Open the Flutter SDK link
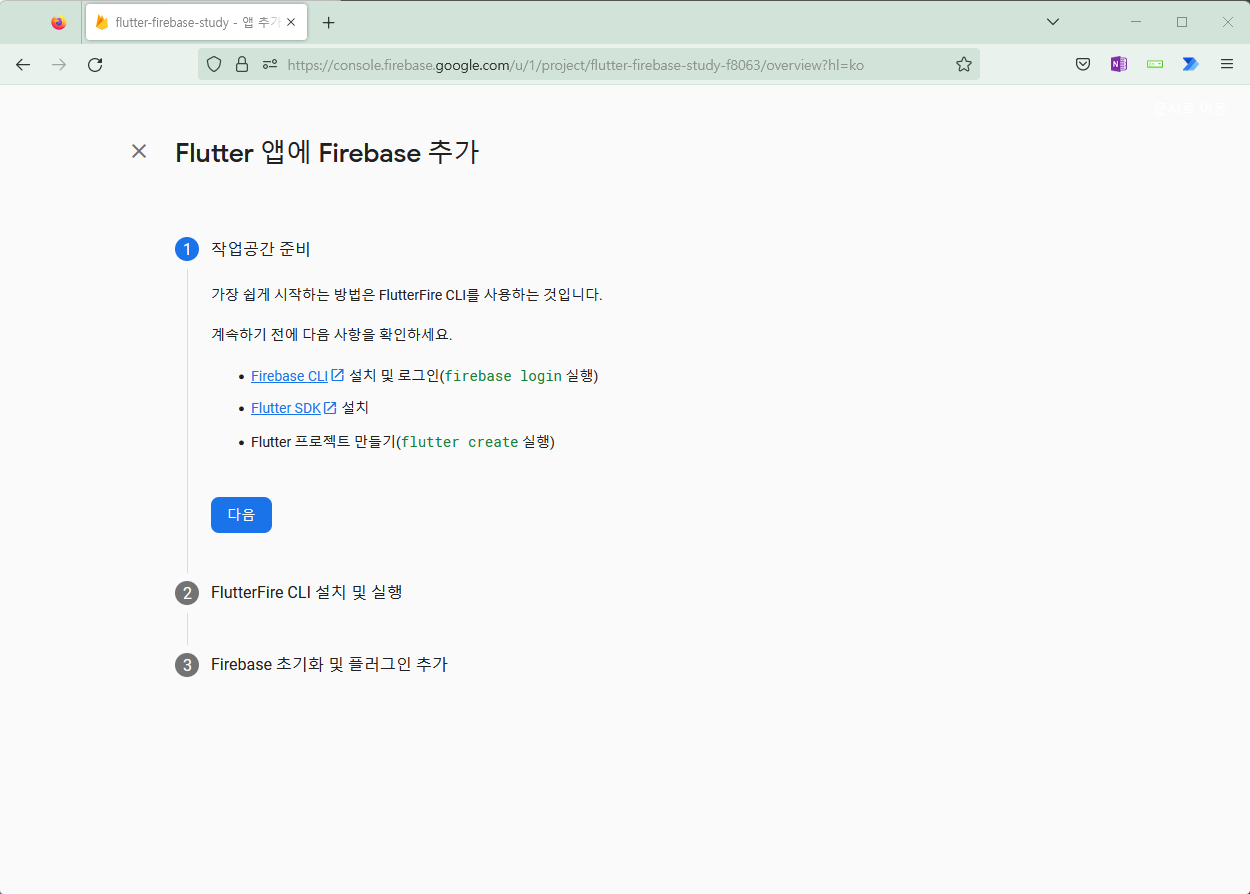 286,408
